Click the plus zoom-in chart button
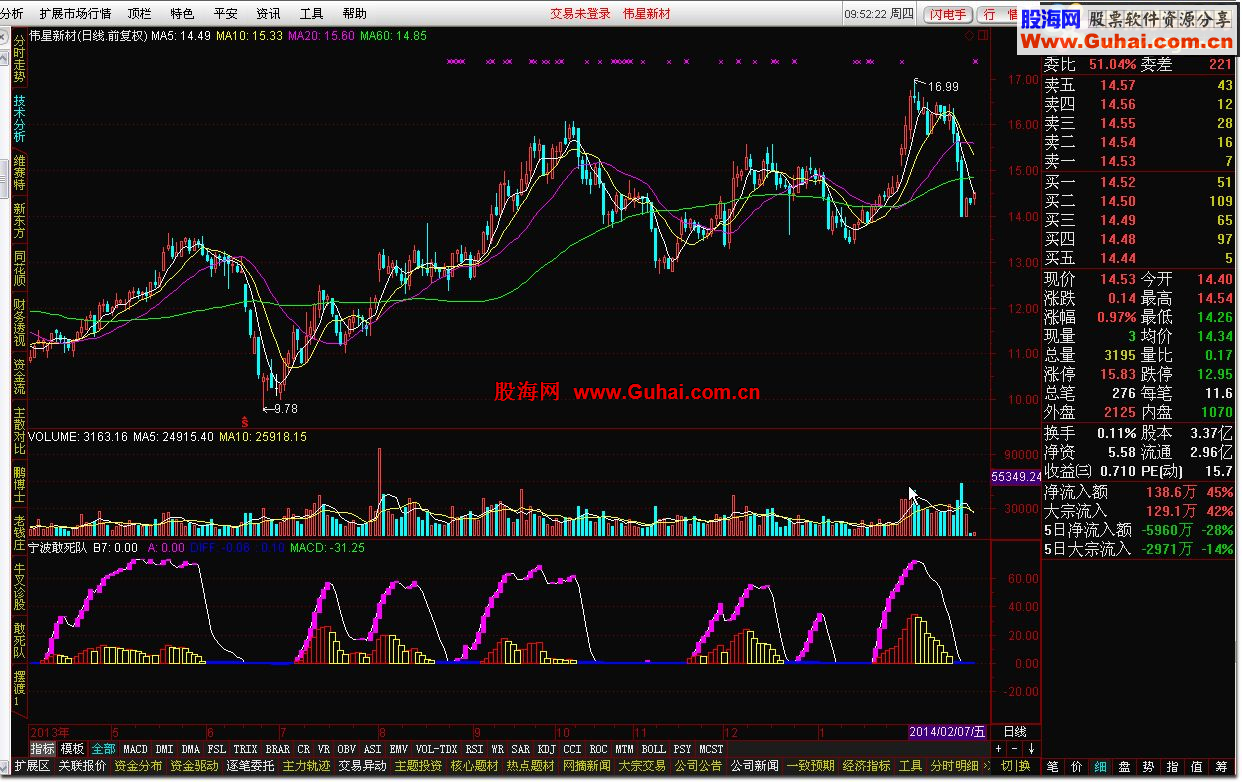Screen dimensions: 1242x782 click(x=999, y=749)
